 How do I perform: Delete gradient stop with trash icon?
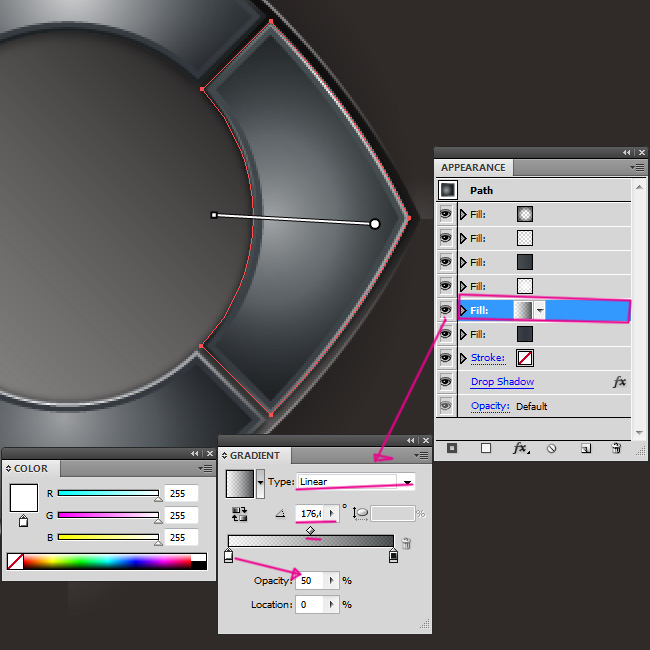(406, 545)
